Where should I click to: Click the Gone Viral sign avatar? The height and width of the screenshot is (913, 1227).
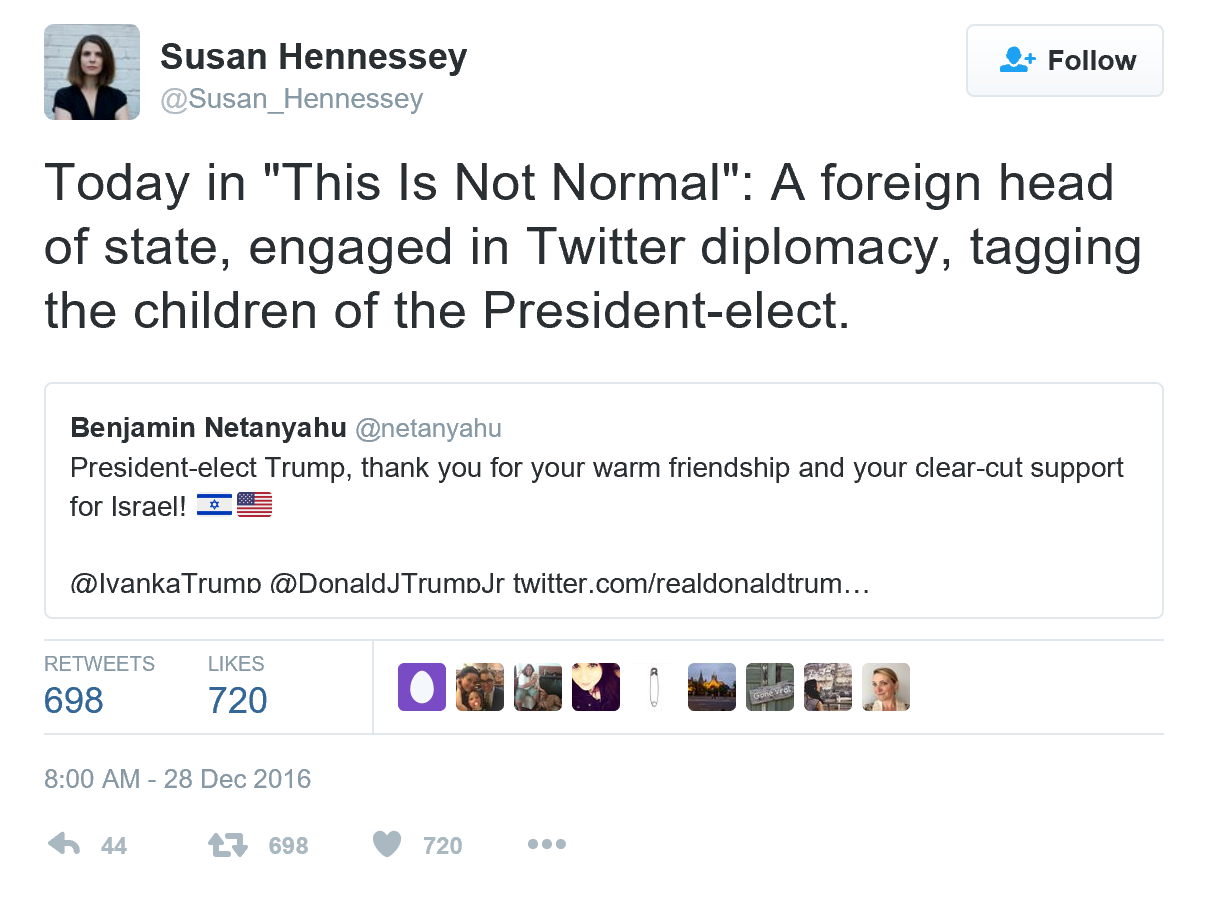pos(770,687)
